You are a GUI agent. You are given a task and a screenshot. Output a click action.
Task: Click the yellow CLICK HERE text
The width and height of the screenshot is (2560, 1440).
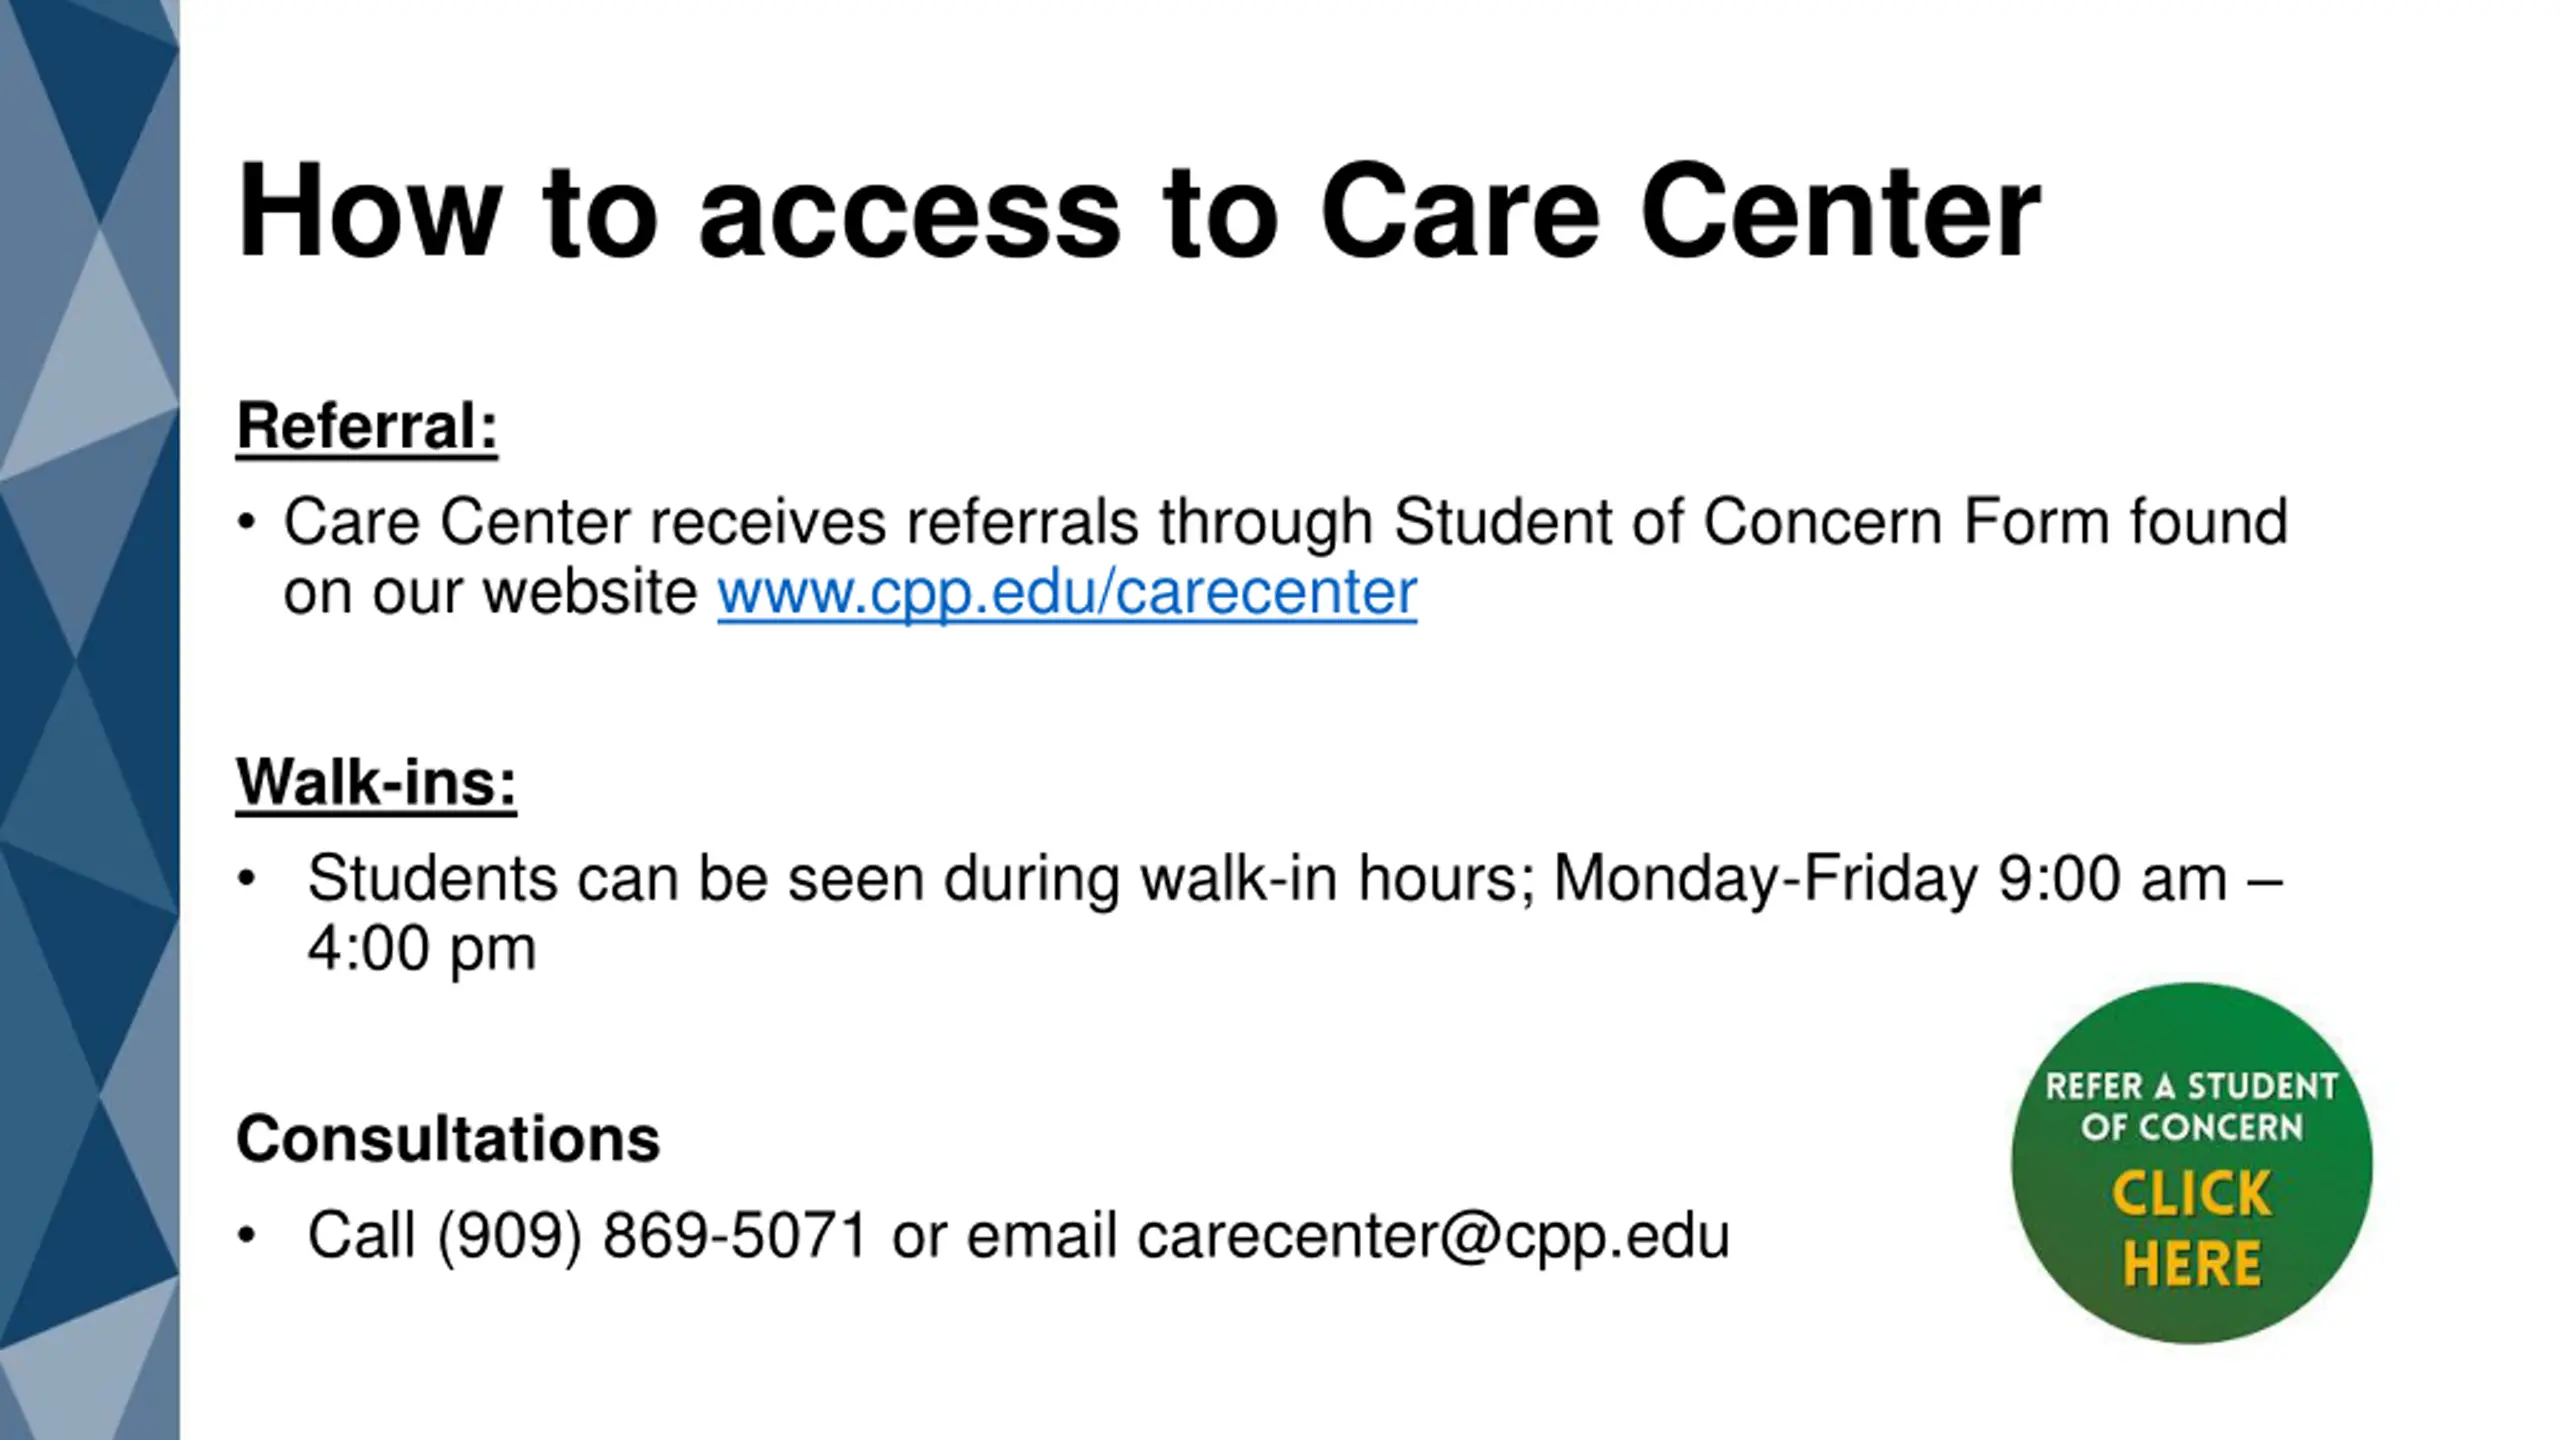click(x=2191, y=1228)
